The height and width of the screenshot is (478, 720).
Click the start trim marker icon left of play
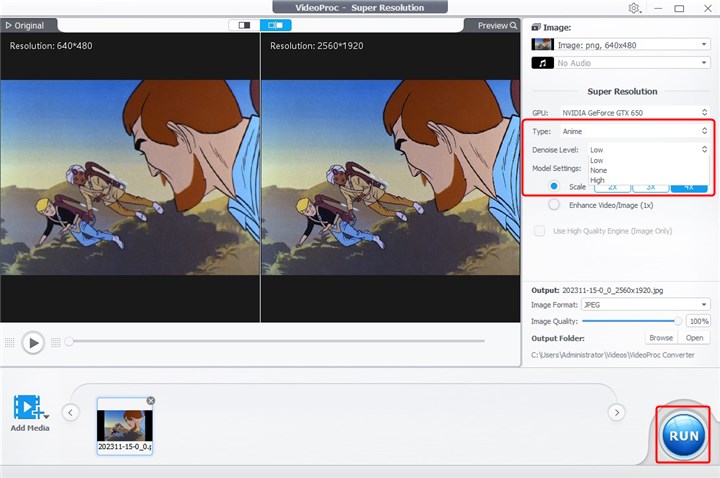coord(10,343)
